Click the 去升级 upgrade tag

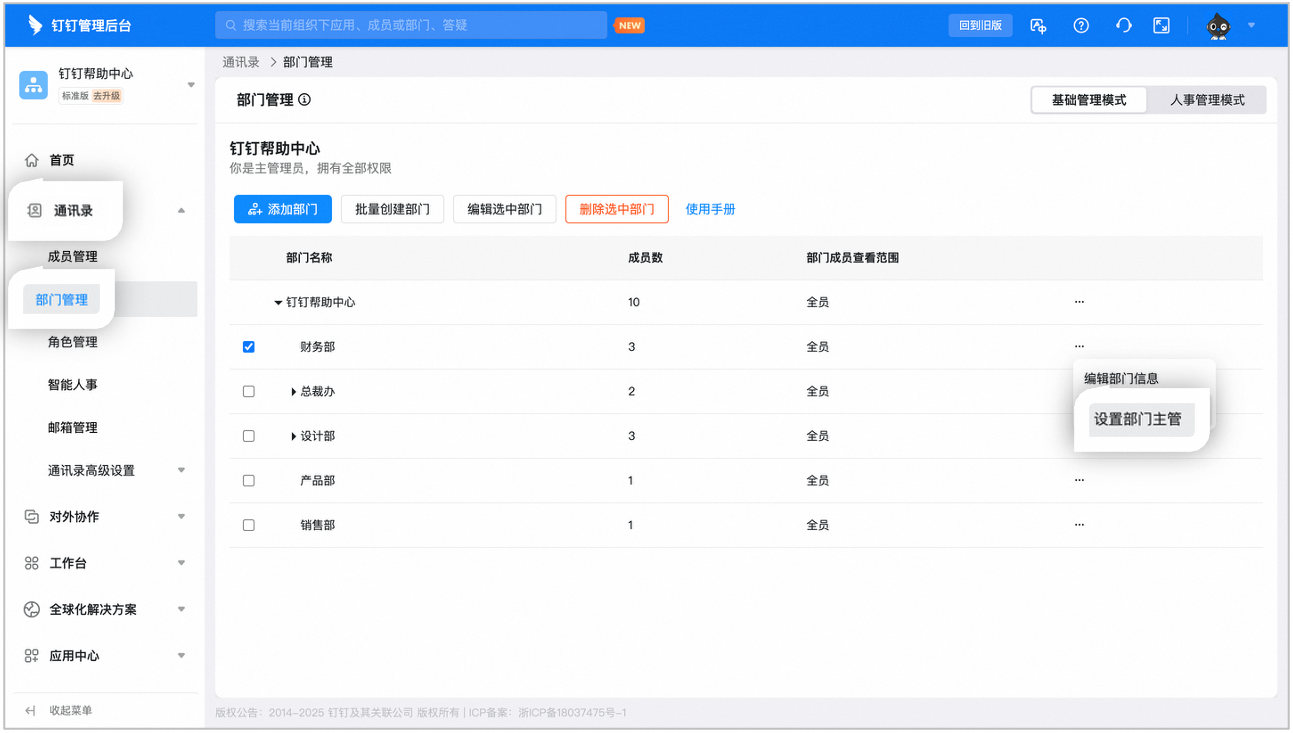pyautogui.click(x=107, y=96)
